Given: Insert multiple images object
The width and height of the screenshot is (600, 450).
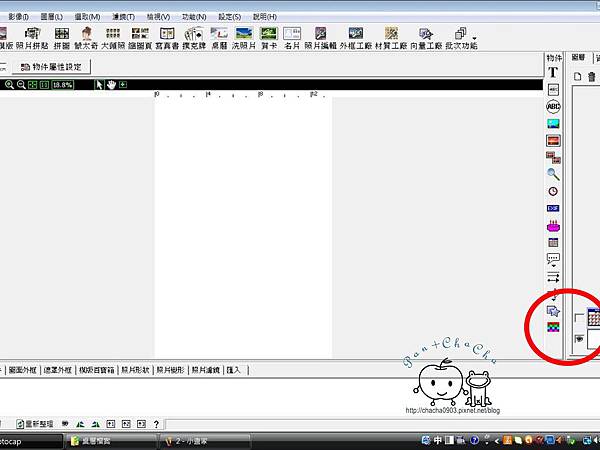Looking at the screenshot, I should 553,157.
